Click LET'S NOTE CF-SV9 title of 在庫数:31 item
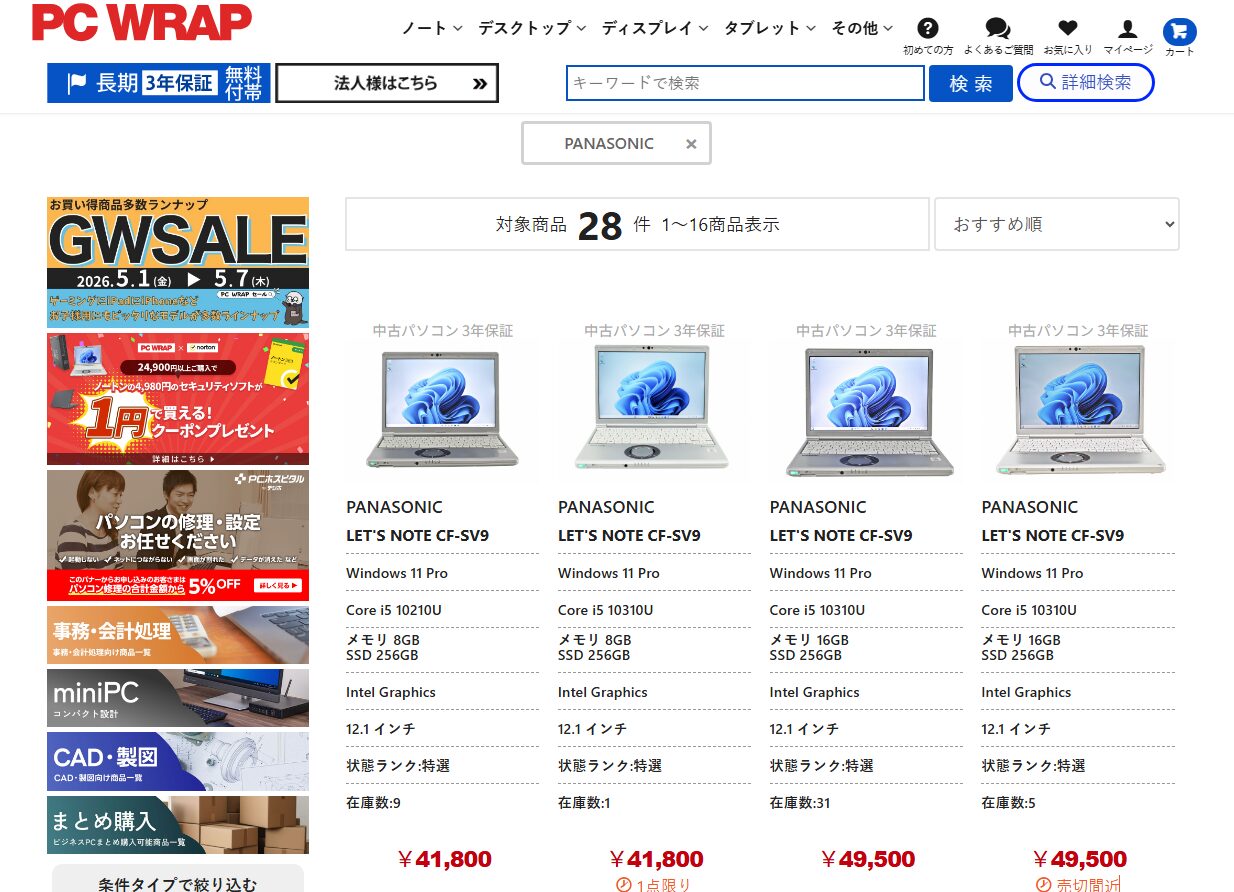The width and height of the screenshot is (1234, 892). [x=841, y=535]
